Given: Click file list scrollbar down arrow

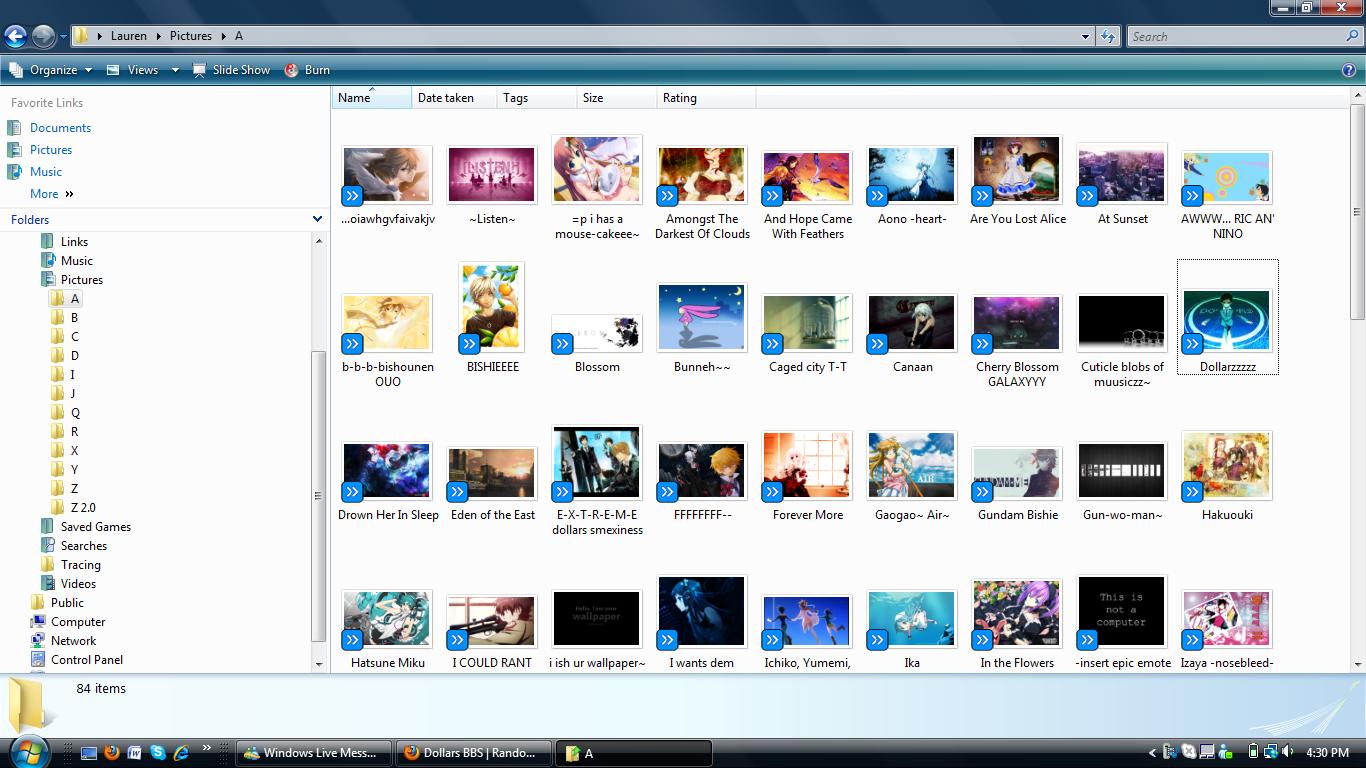Looking at the screenshot, I should pos(1357,664).
